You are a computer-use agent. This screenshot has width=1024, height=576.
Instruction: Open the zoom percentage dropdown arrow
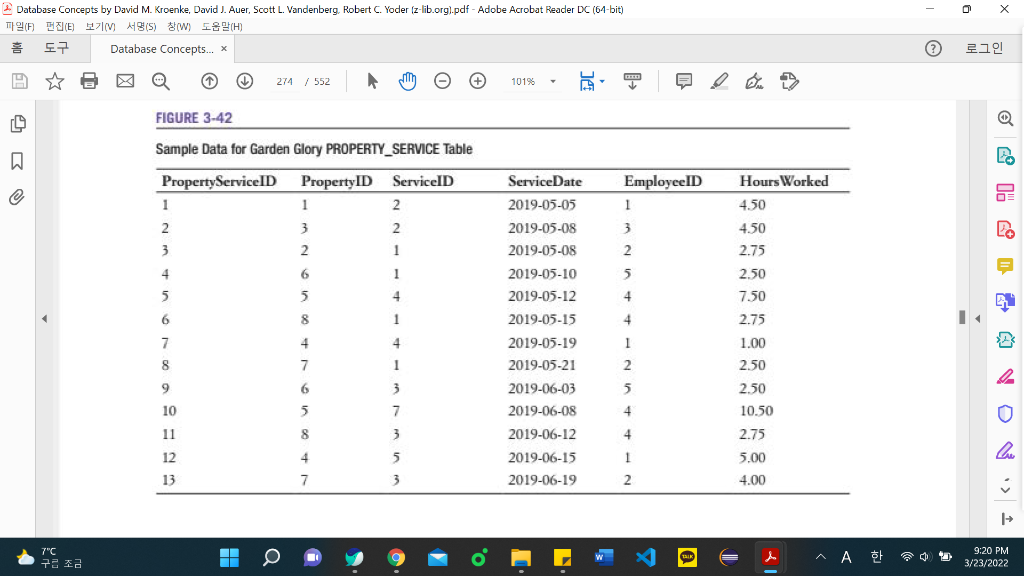553,82
